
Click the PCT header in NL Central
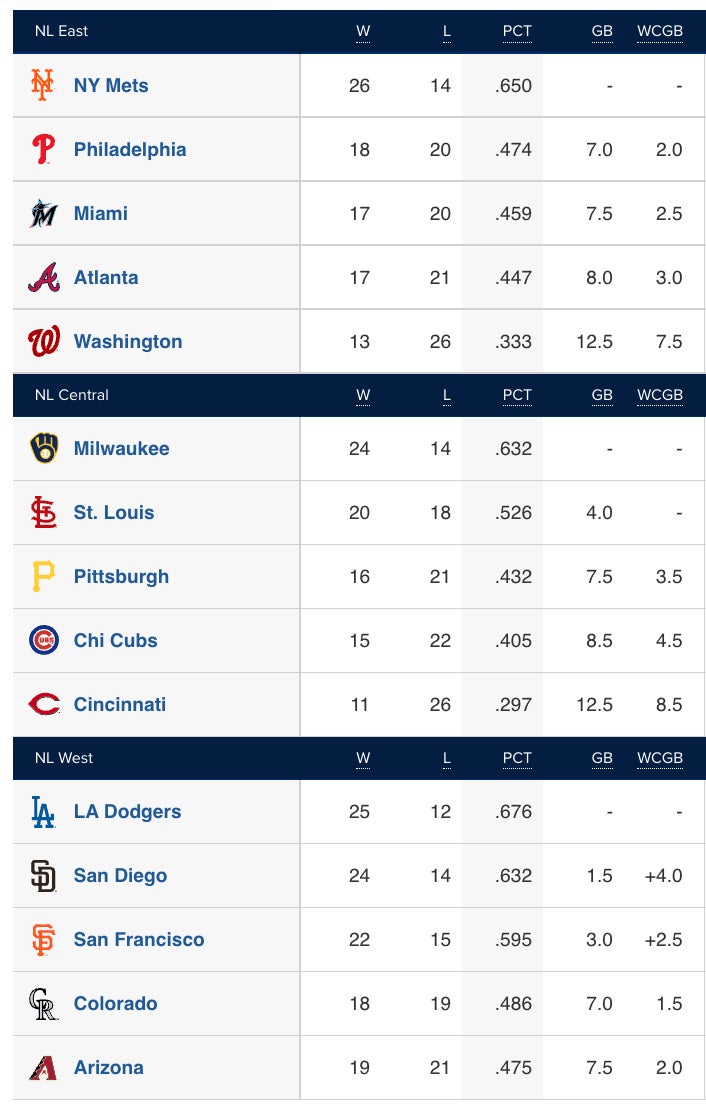pyautogui.click(x=517, y=395)
